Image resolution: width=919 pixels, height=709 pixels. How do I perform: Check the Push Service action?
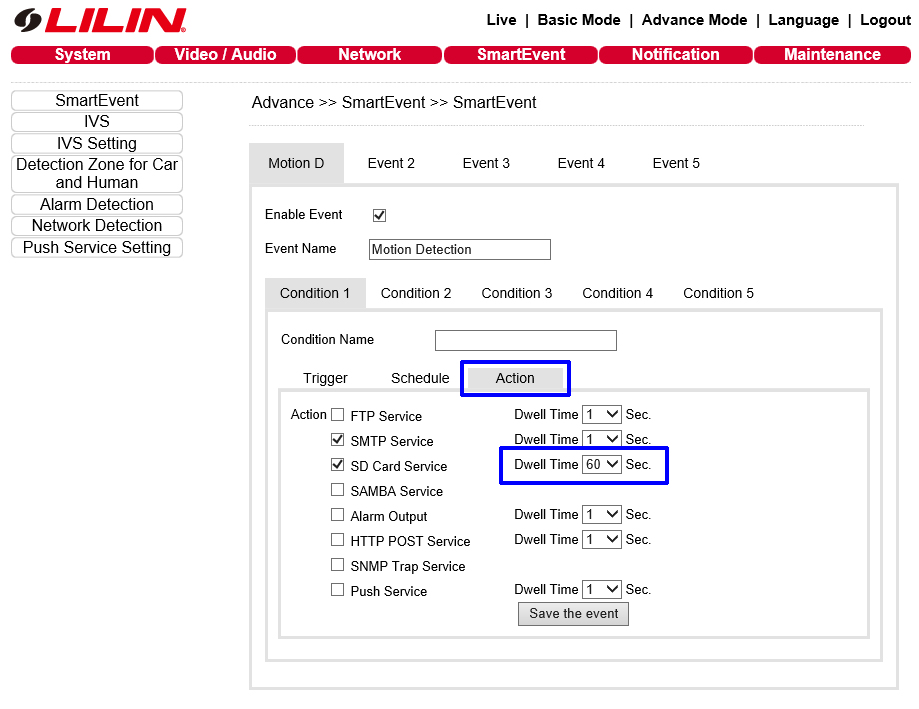click(x=338, y=590)
